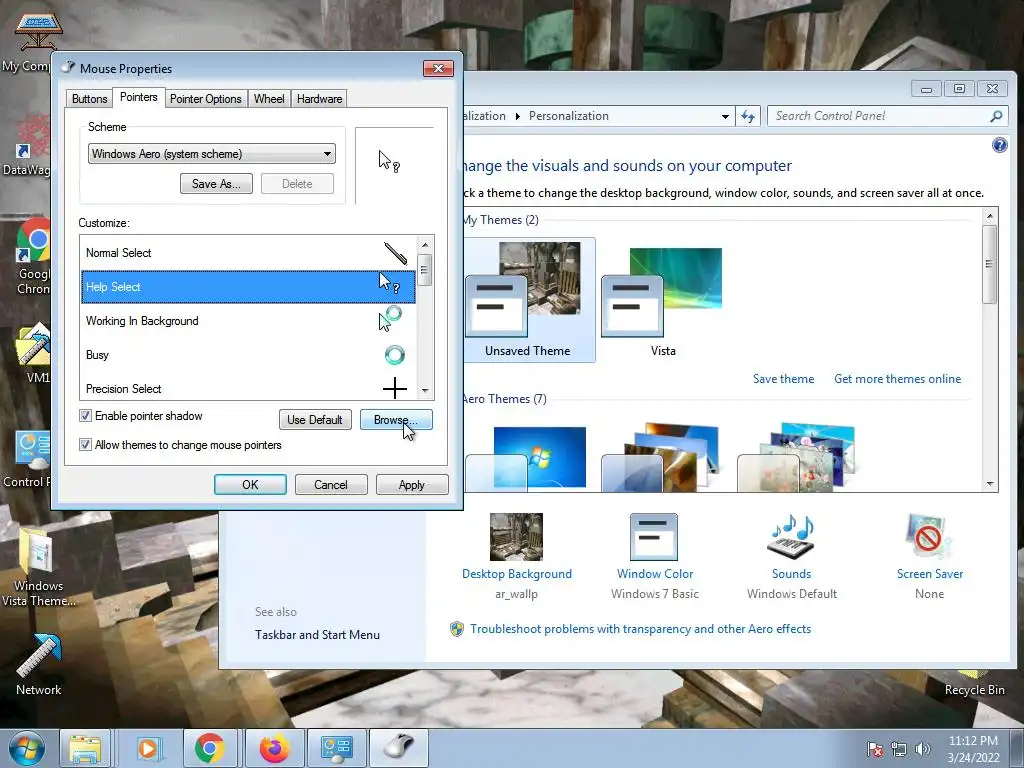This screenshot has height=768, width=1024.
Task: Click the refresh button next to the address bar
Action: [x=748, y=116]
